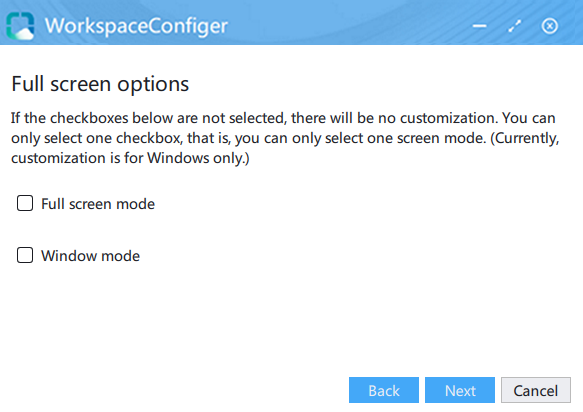Close the dialog with the circled X icon
Viewport: 583px width, 412px height.
click(x=549, y=26)
